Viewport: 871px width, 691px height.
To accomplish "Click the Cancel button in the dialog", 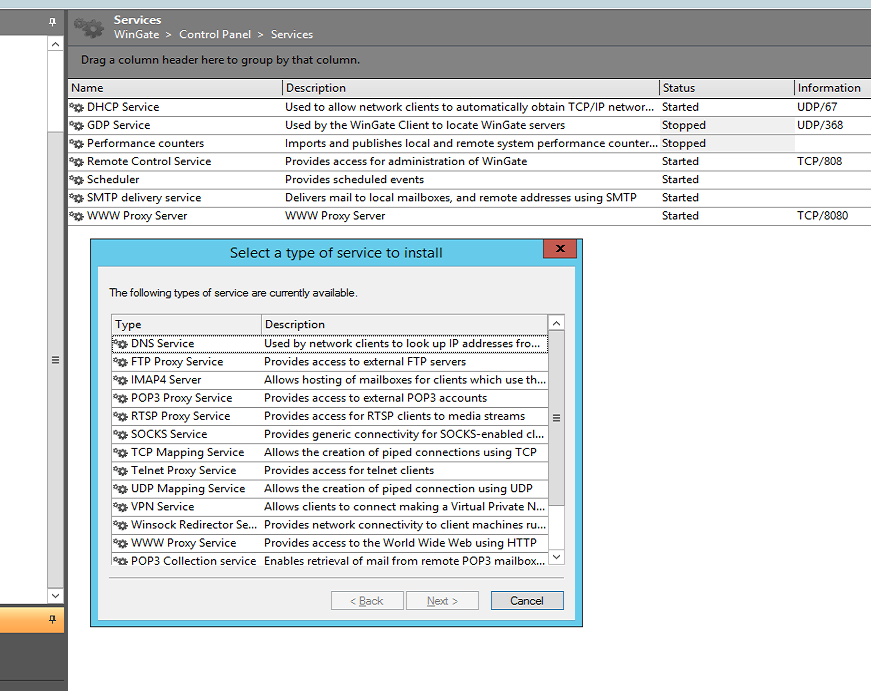I will point(527,600).
